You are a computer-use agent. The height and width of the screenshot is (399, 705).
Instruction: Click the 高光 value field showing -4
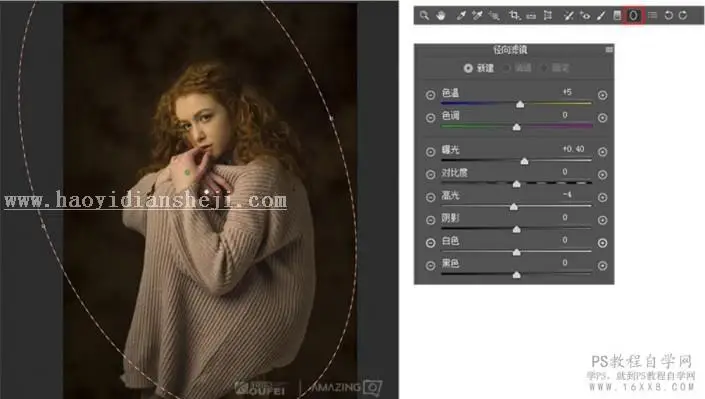pos(567,194)
